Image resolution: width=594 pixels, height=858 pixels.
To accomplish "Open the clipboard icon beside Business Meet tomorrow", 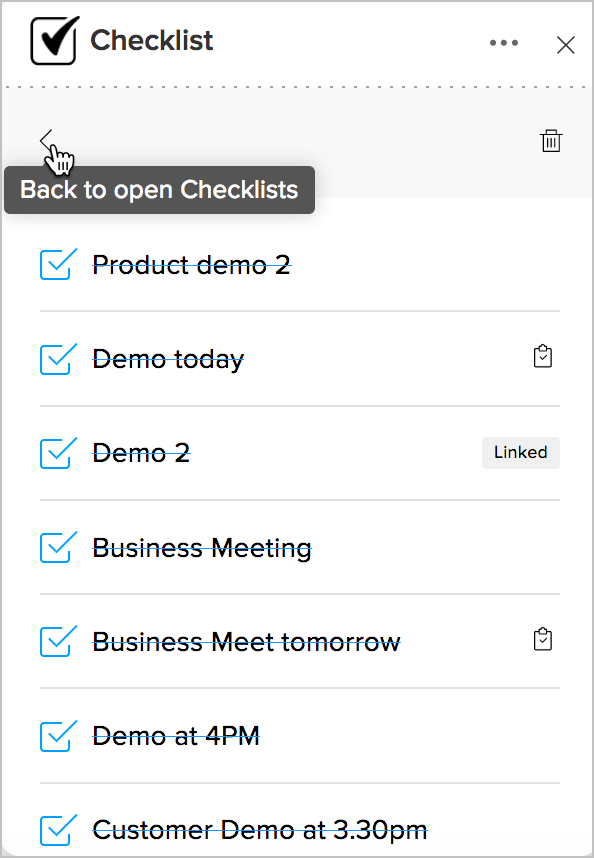I will click(543, 639).
